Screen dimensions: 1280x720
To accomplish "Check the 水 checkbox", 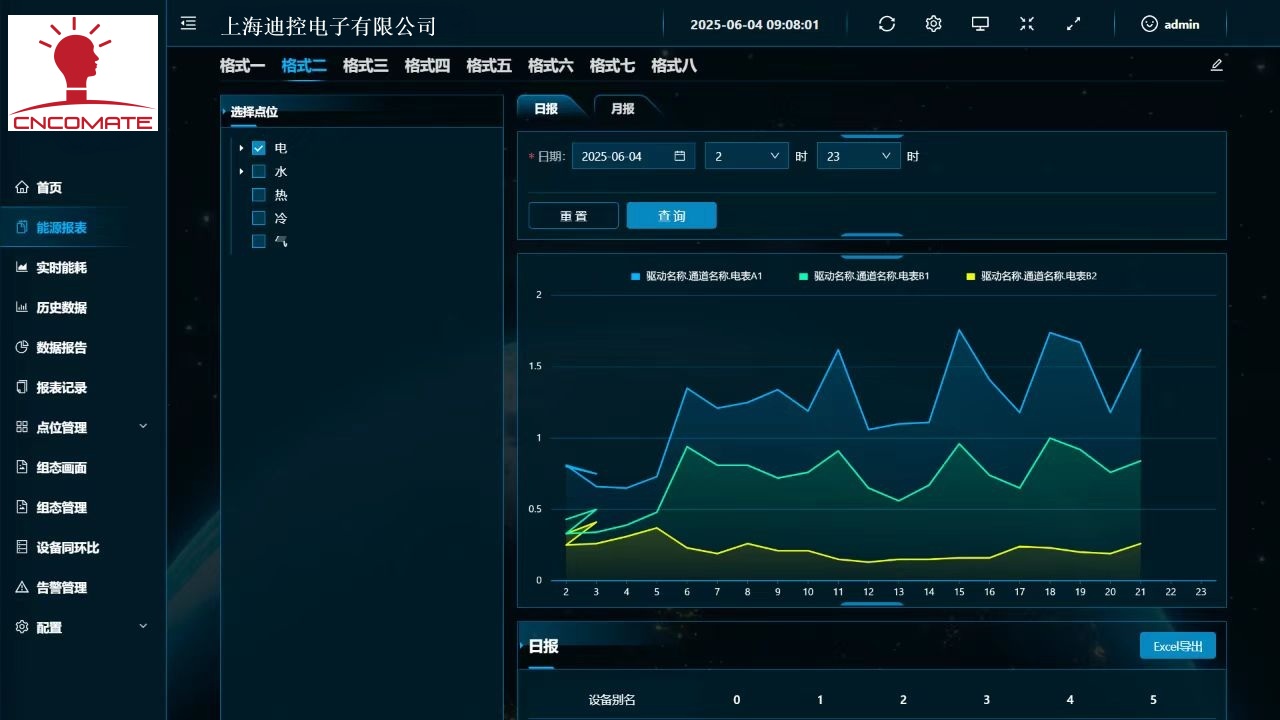I will point(259,171).
